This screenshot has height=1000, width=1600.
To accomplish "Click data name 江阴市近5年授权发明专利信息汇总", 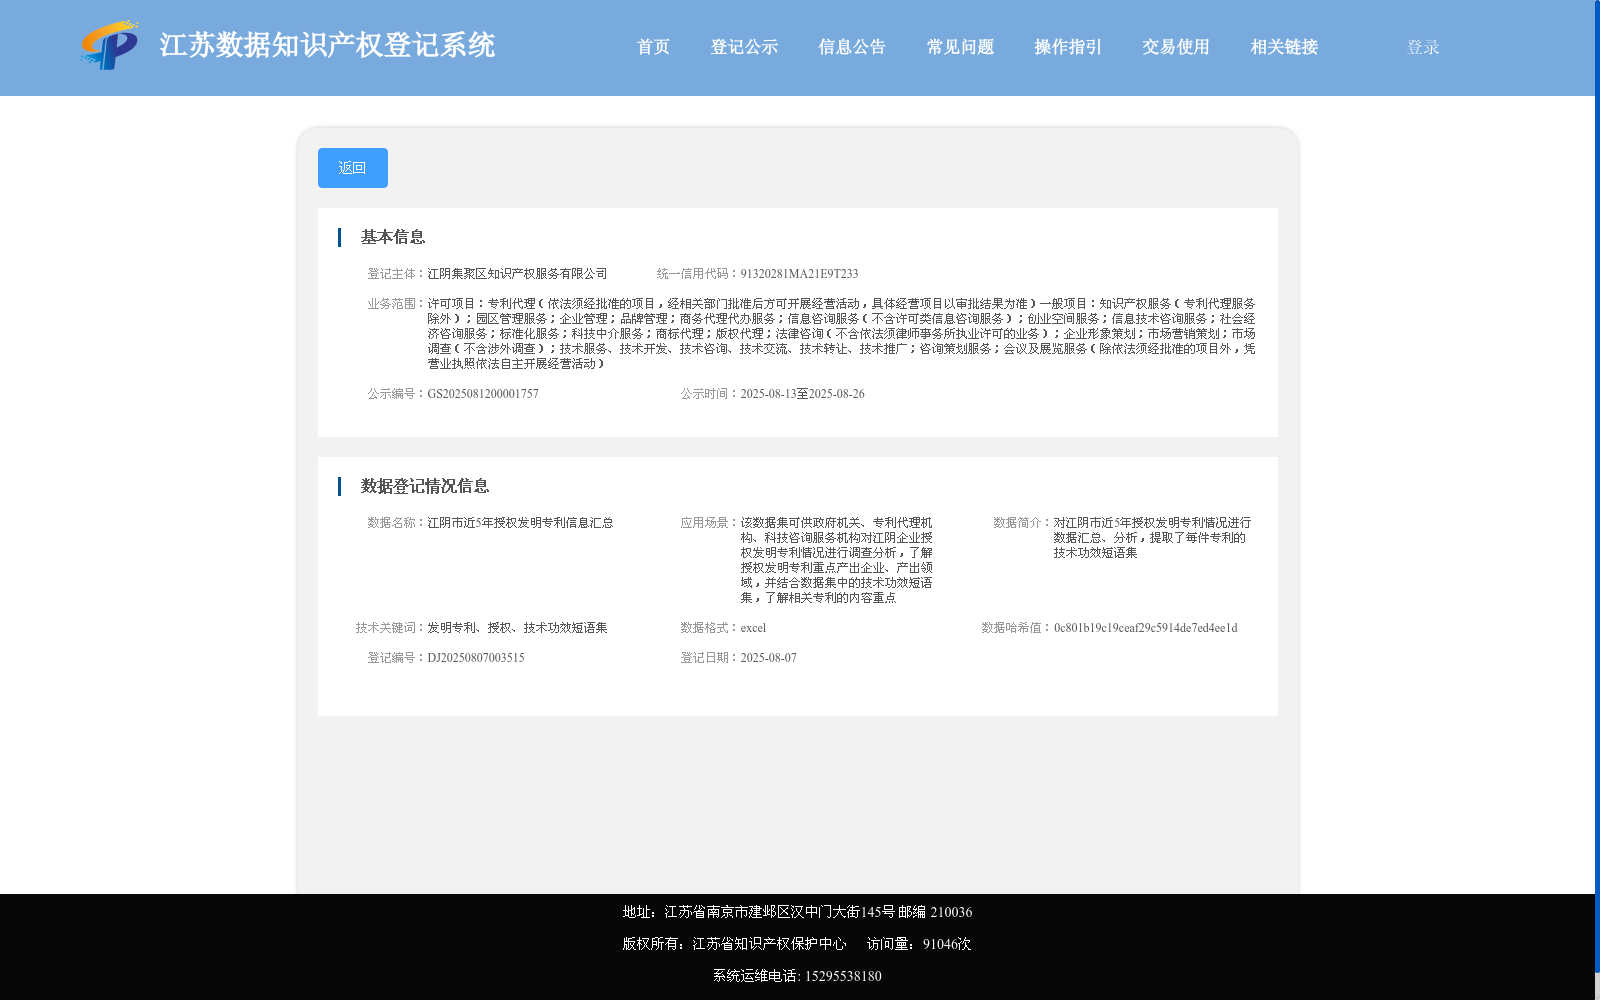I will click(520, 523).
